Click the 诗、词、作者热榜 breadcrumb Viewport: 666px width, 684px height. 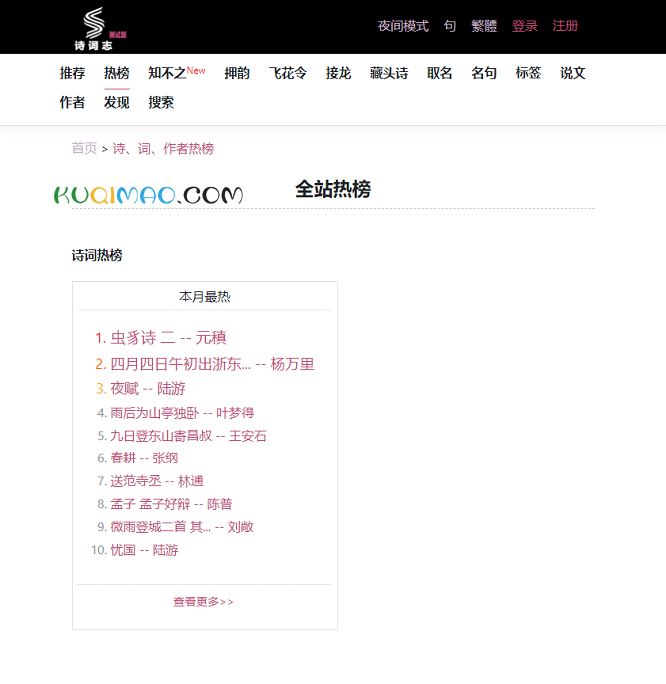163,149
